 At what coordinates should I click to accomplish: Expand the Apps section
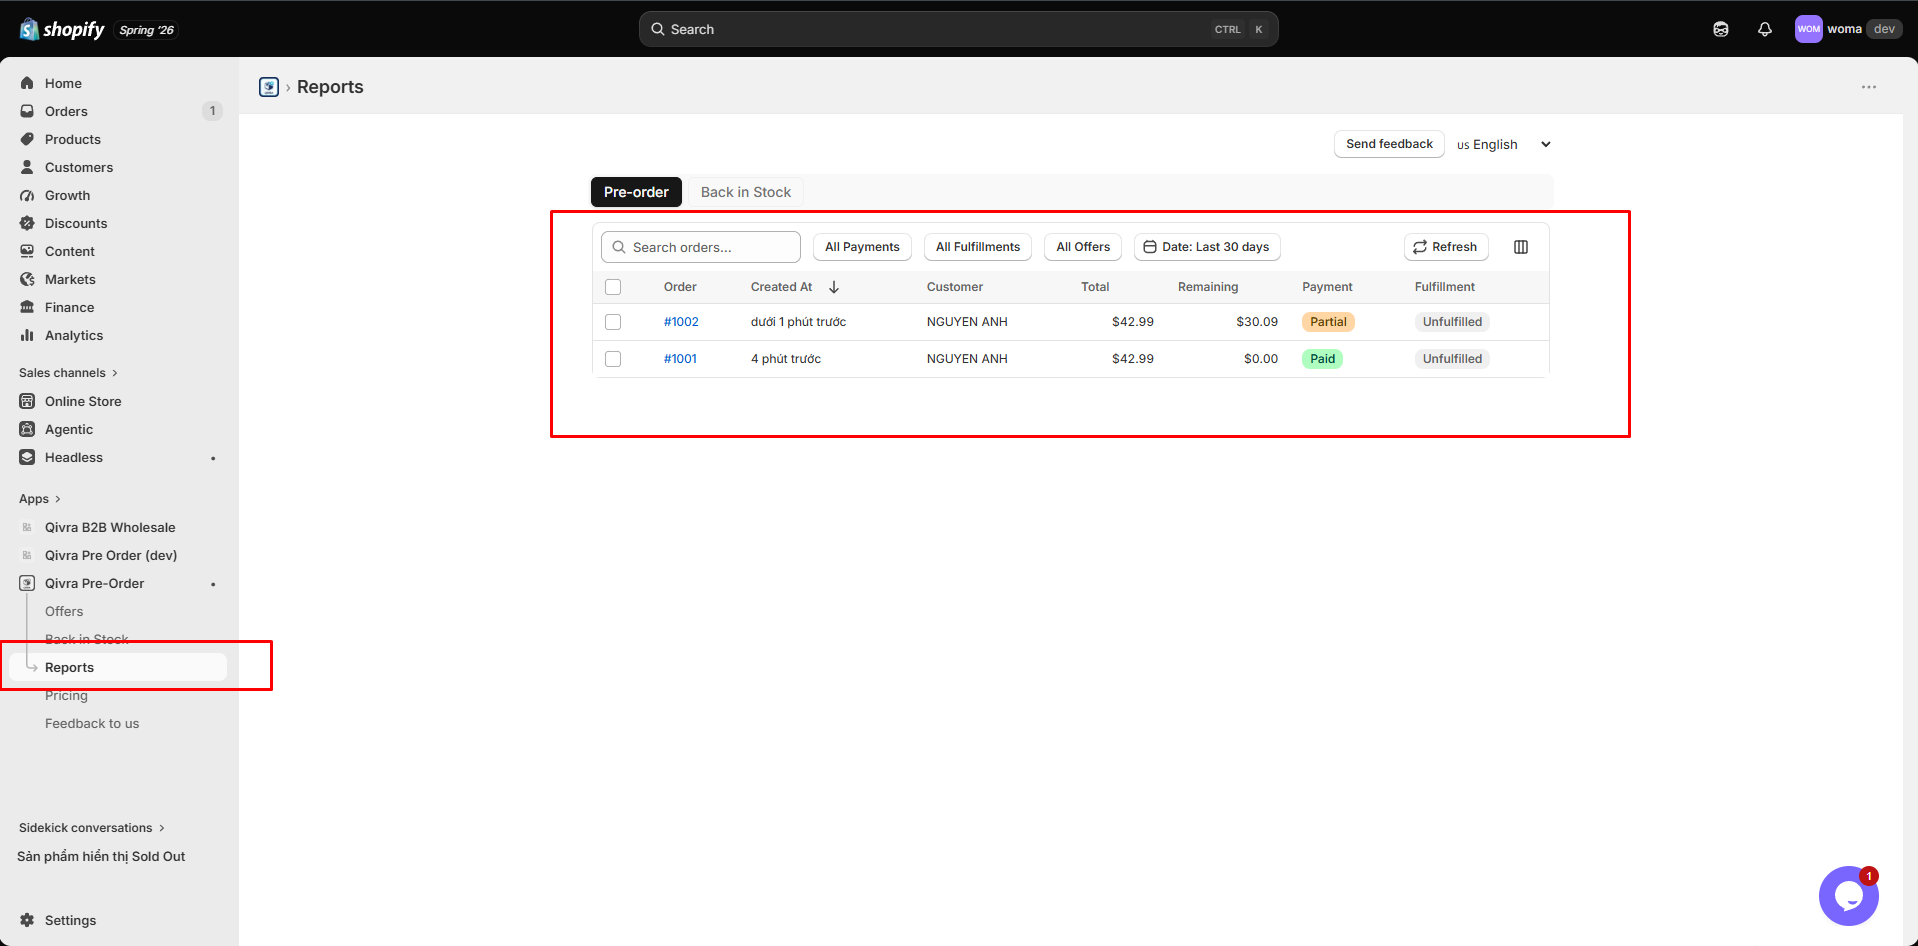click(40, 499)
